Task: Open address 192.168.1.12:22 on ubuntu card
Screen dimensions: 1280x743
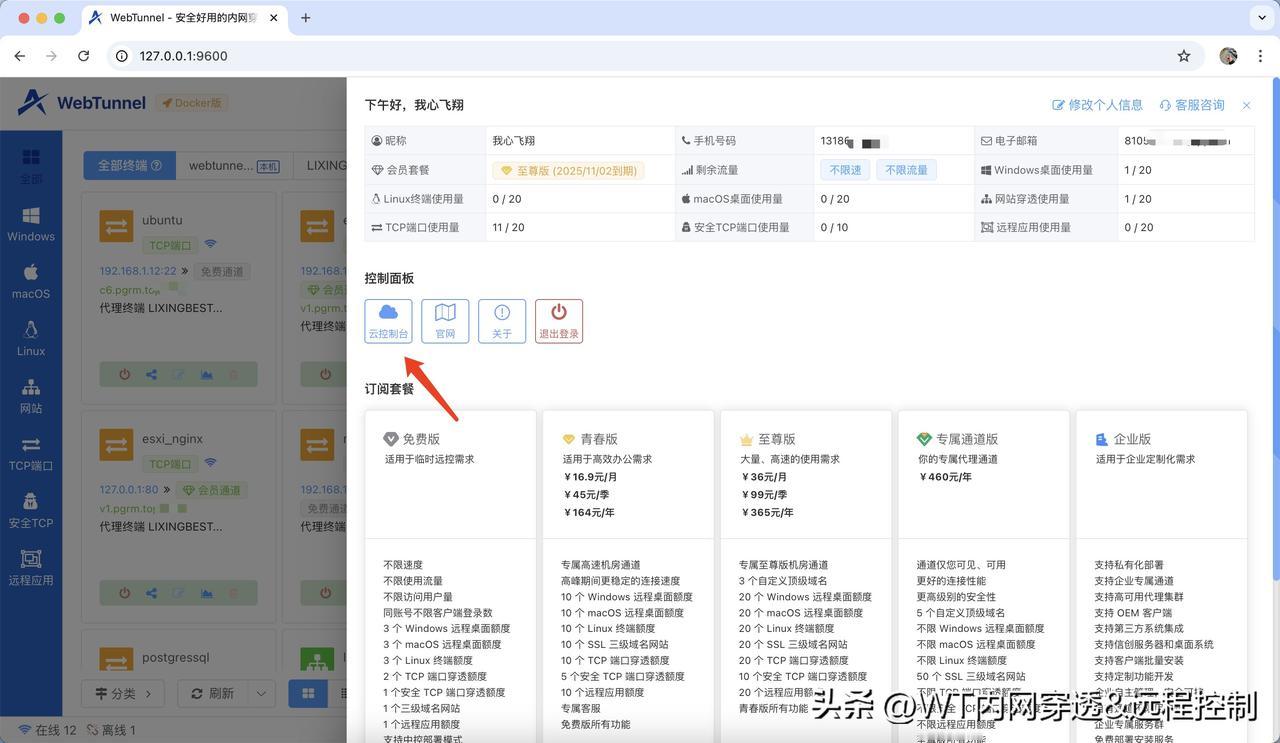Action: click(138, 271)
